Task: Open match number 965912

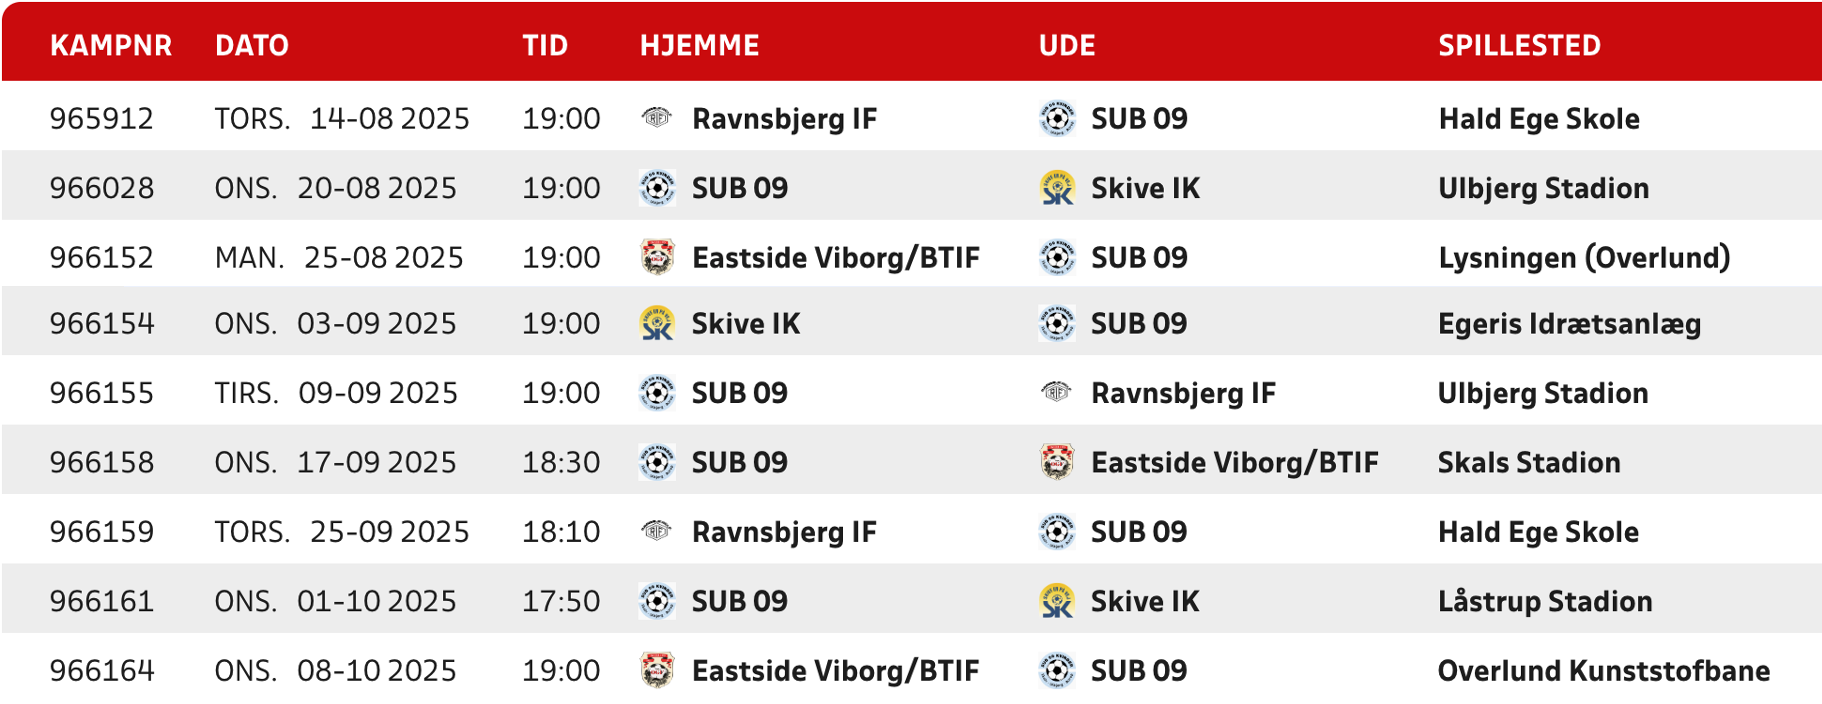Action: 102,119
